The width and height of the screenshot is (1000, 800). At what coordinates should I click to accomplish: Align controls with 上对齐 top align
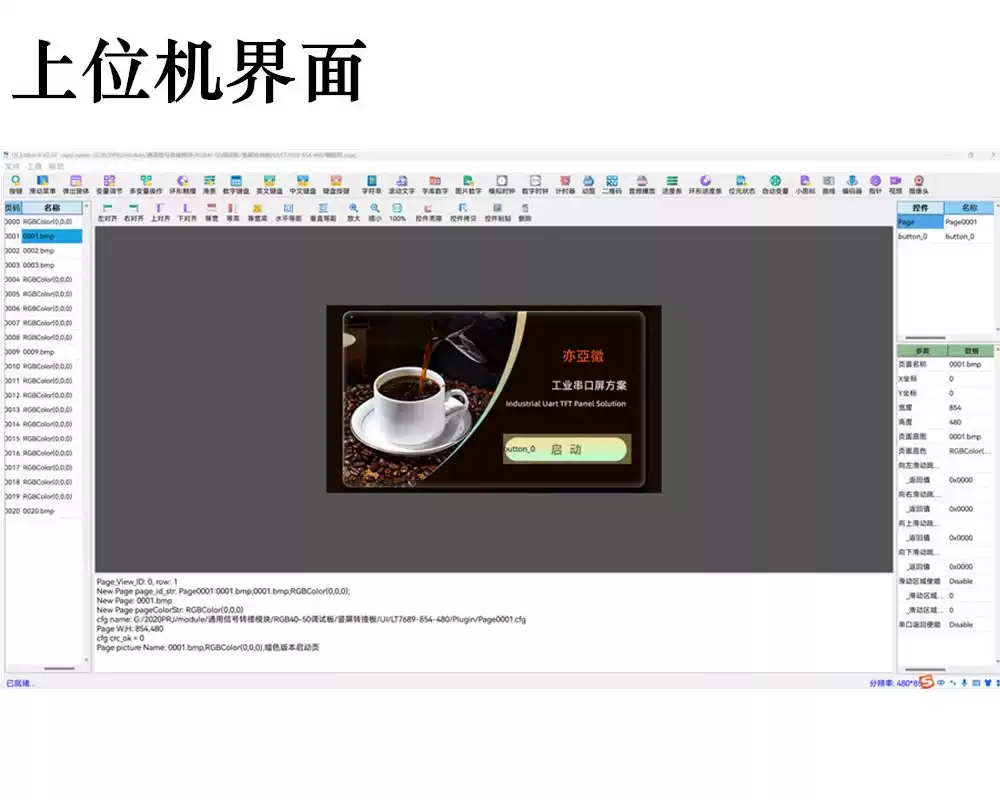[160, 212]
